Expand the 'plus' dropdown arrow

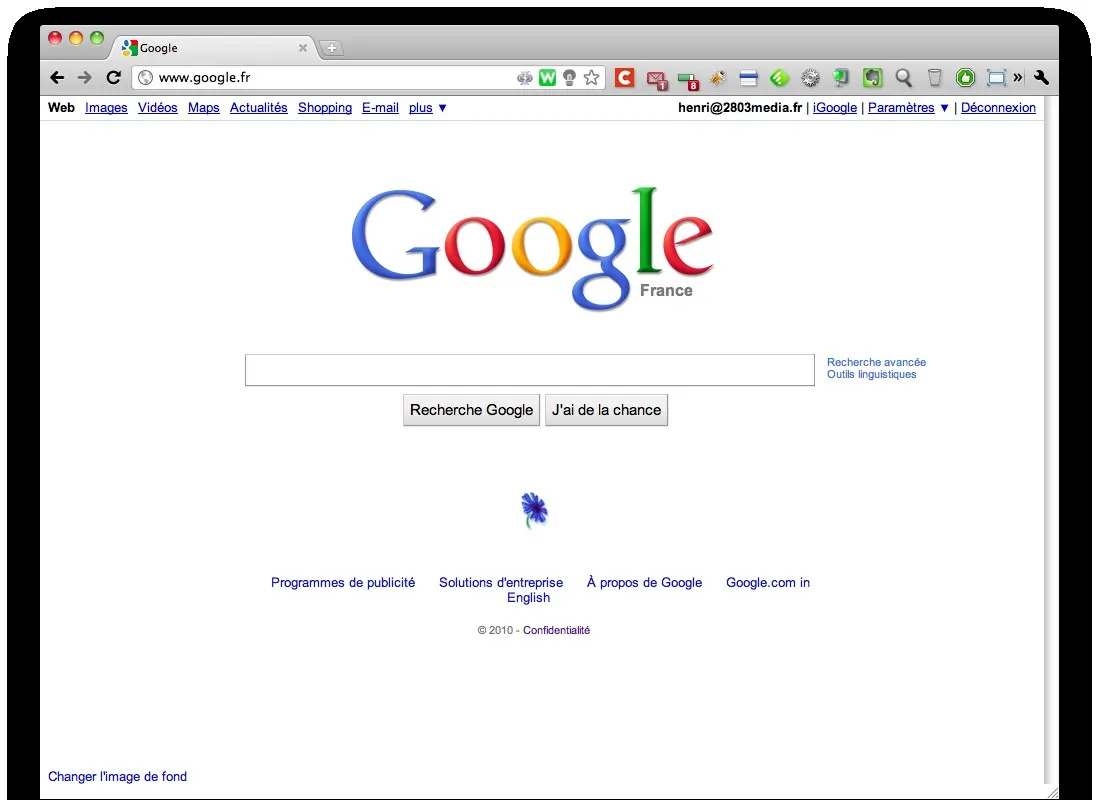pos(442,108)
